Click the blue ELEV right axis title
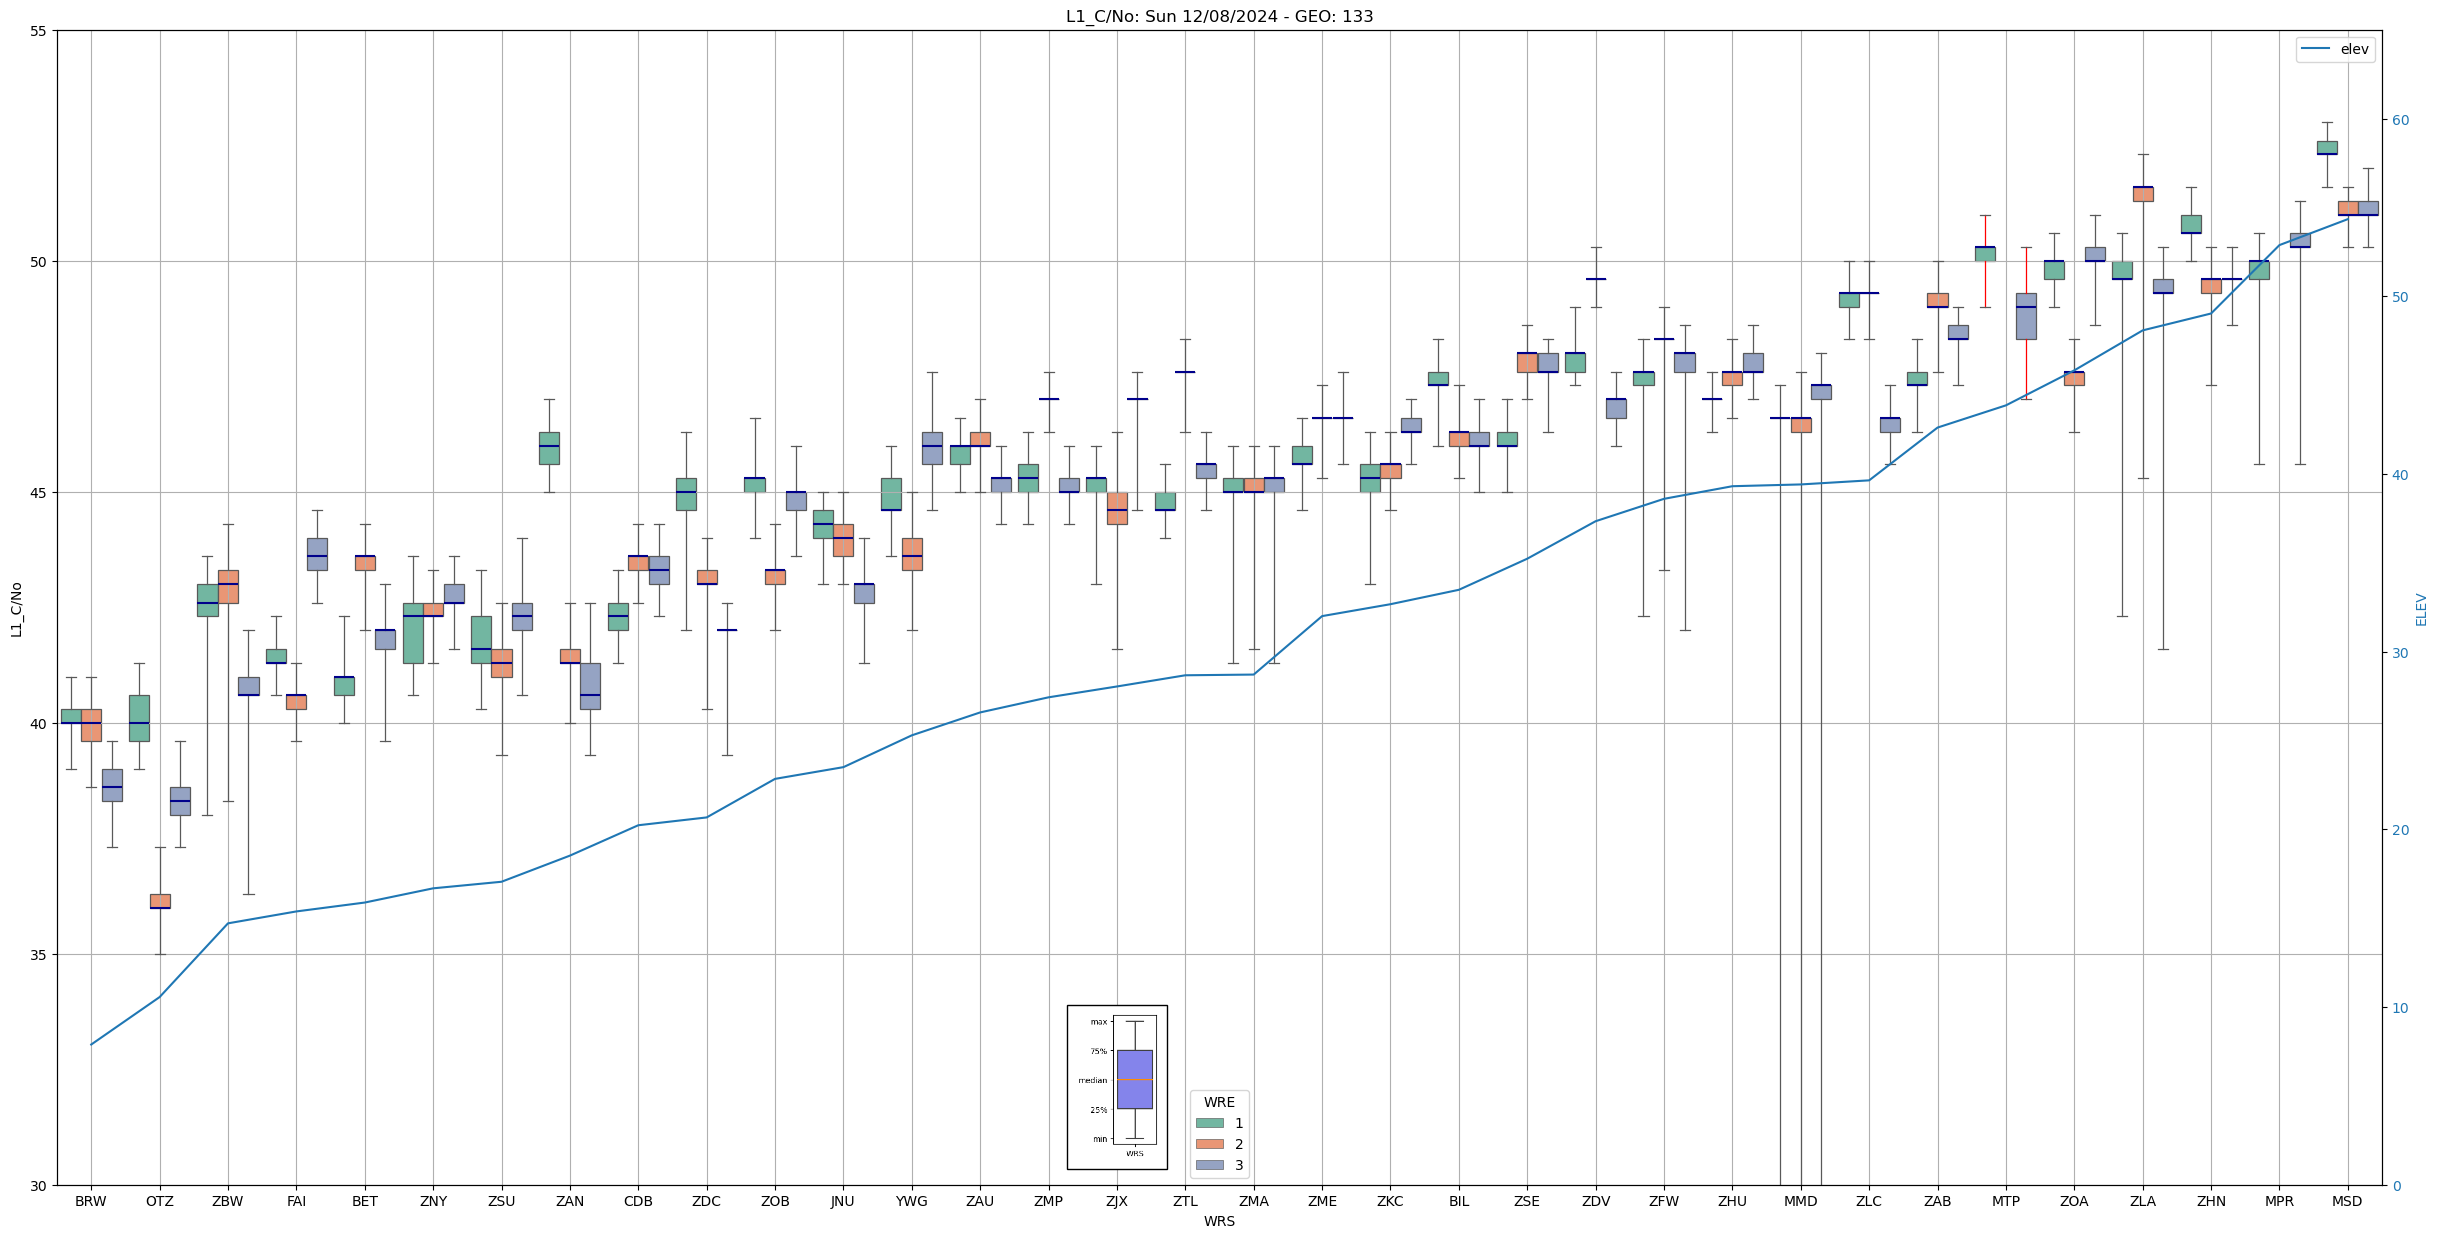Screen dimensions: 2439x1238 tap(2421, 609)
